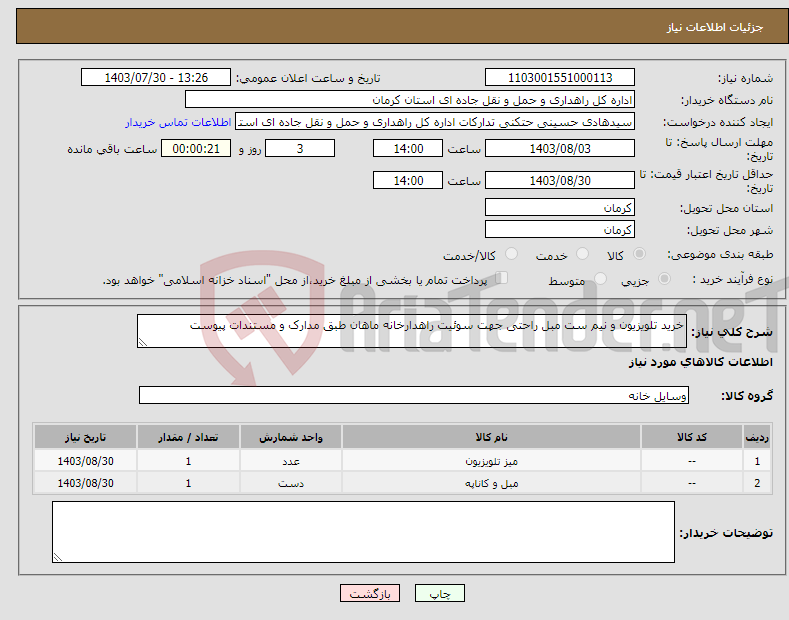The height and width of the screenshot is (620, 789).
Task: Click the شماره نیاز field 1103001551000113
Action: point(560,78)
